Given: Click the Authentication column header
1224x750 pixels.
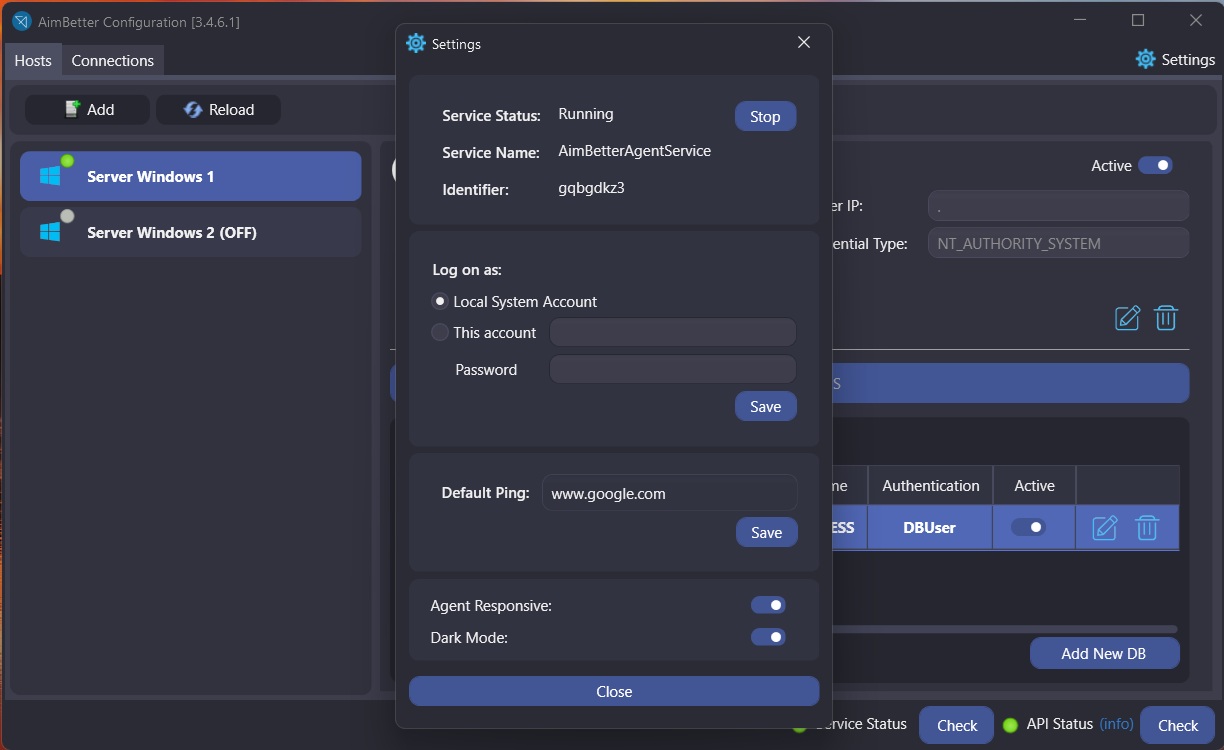Looking at the screenshot, I should click(x=930, y=485).
